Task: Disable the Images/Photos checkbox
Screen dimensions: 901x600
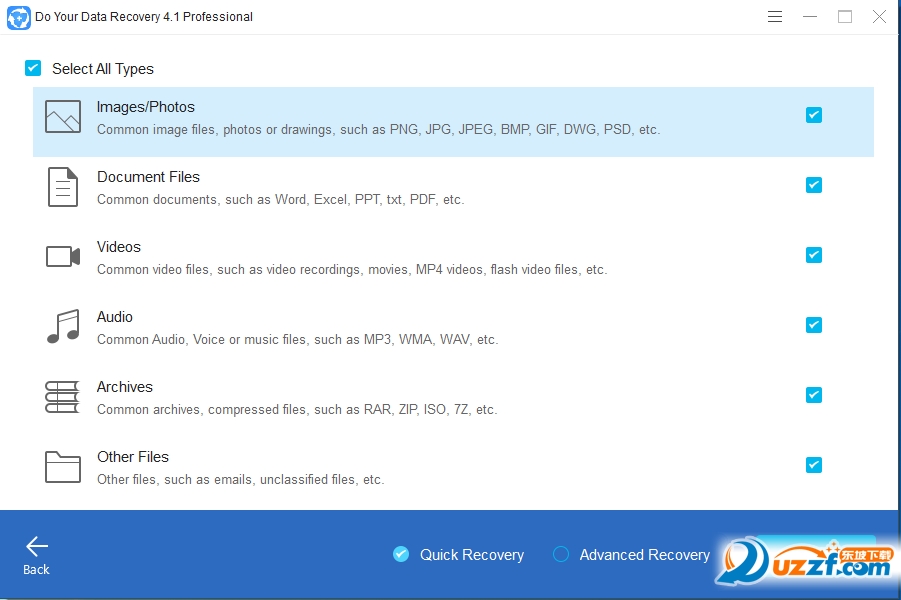Action: click(813, 115)
